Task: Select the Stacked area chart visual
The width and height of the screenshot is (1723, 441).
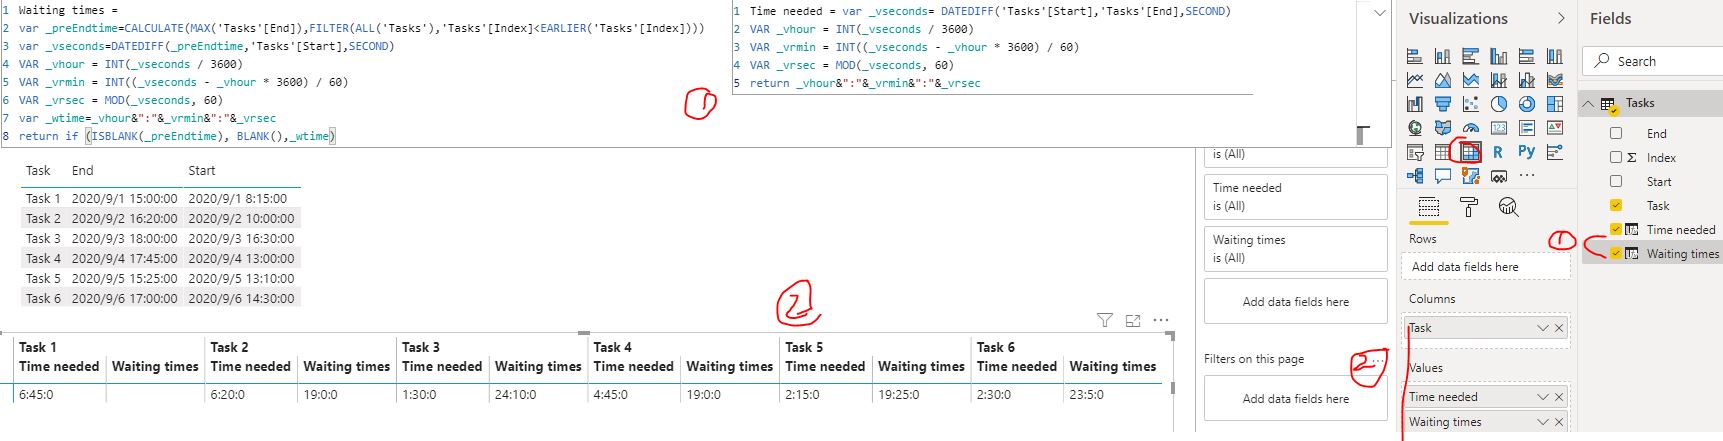Action: point(1471,80)
